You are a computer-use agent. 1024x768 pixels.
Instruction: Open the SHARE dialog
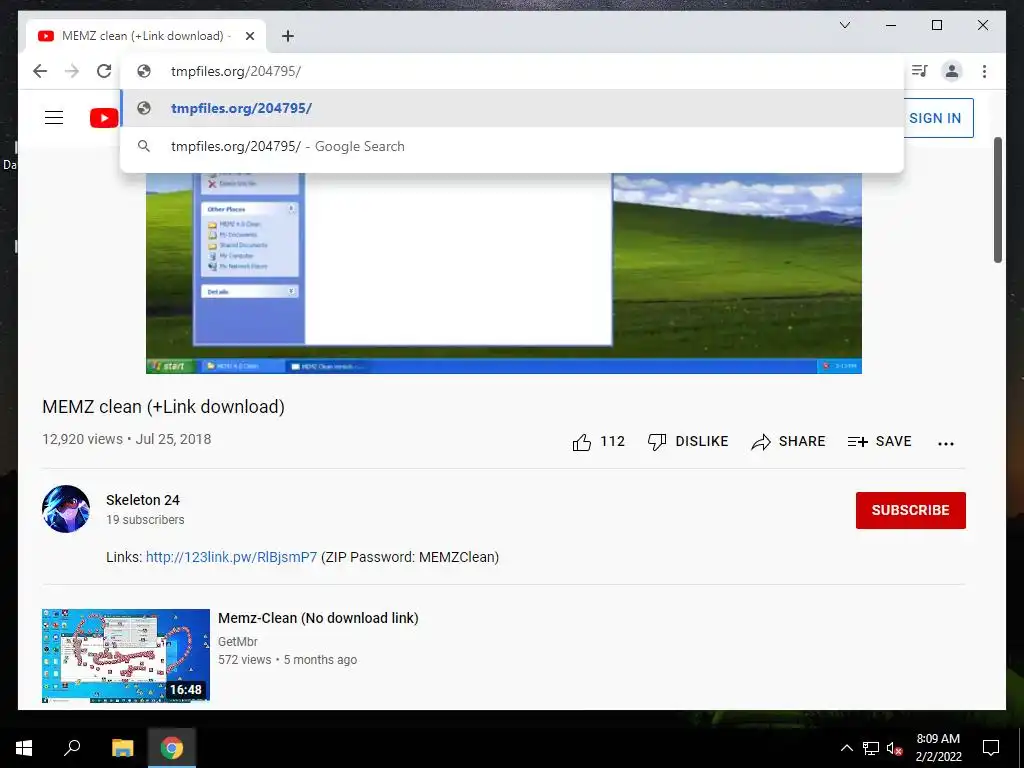788,441
